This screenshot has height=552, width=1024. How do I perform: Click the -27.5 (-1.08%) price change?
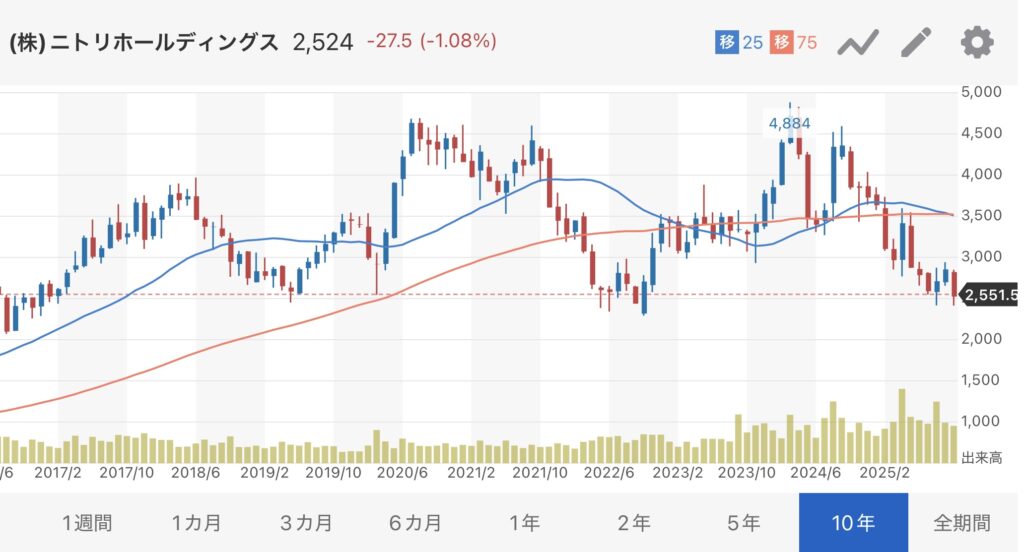click(x=431, y=42)
